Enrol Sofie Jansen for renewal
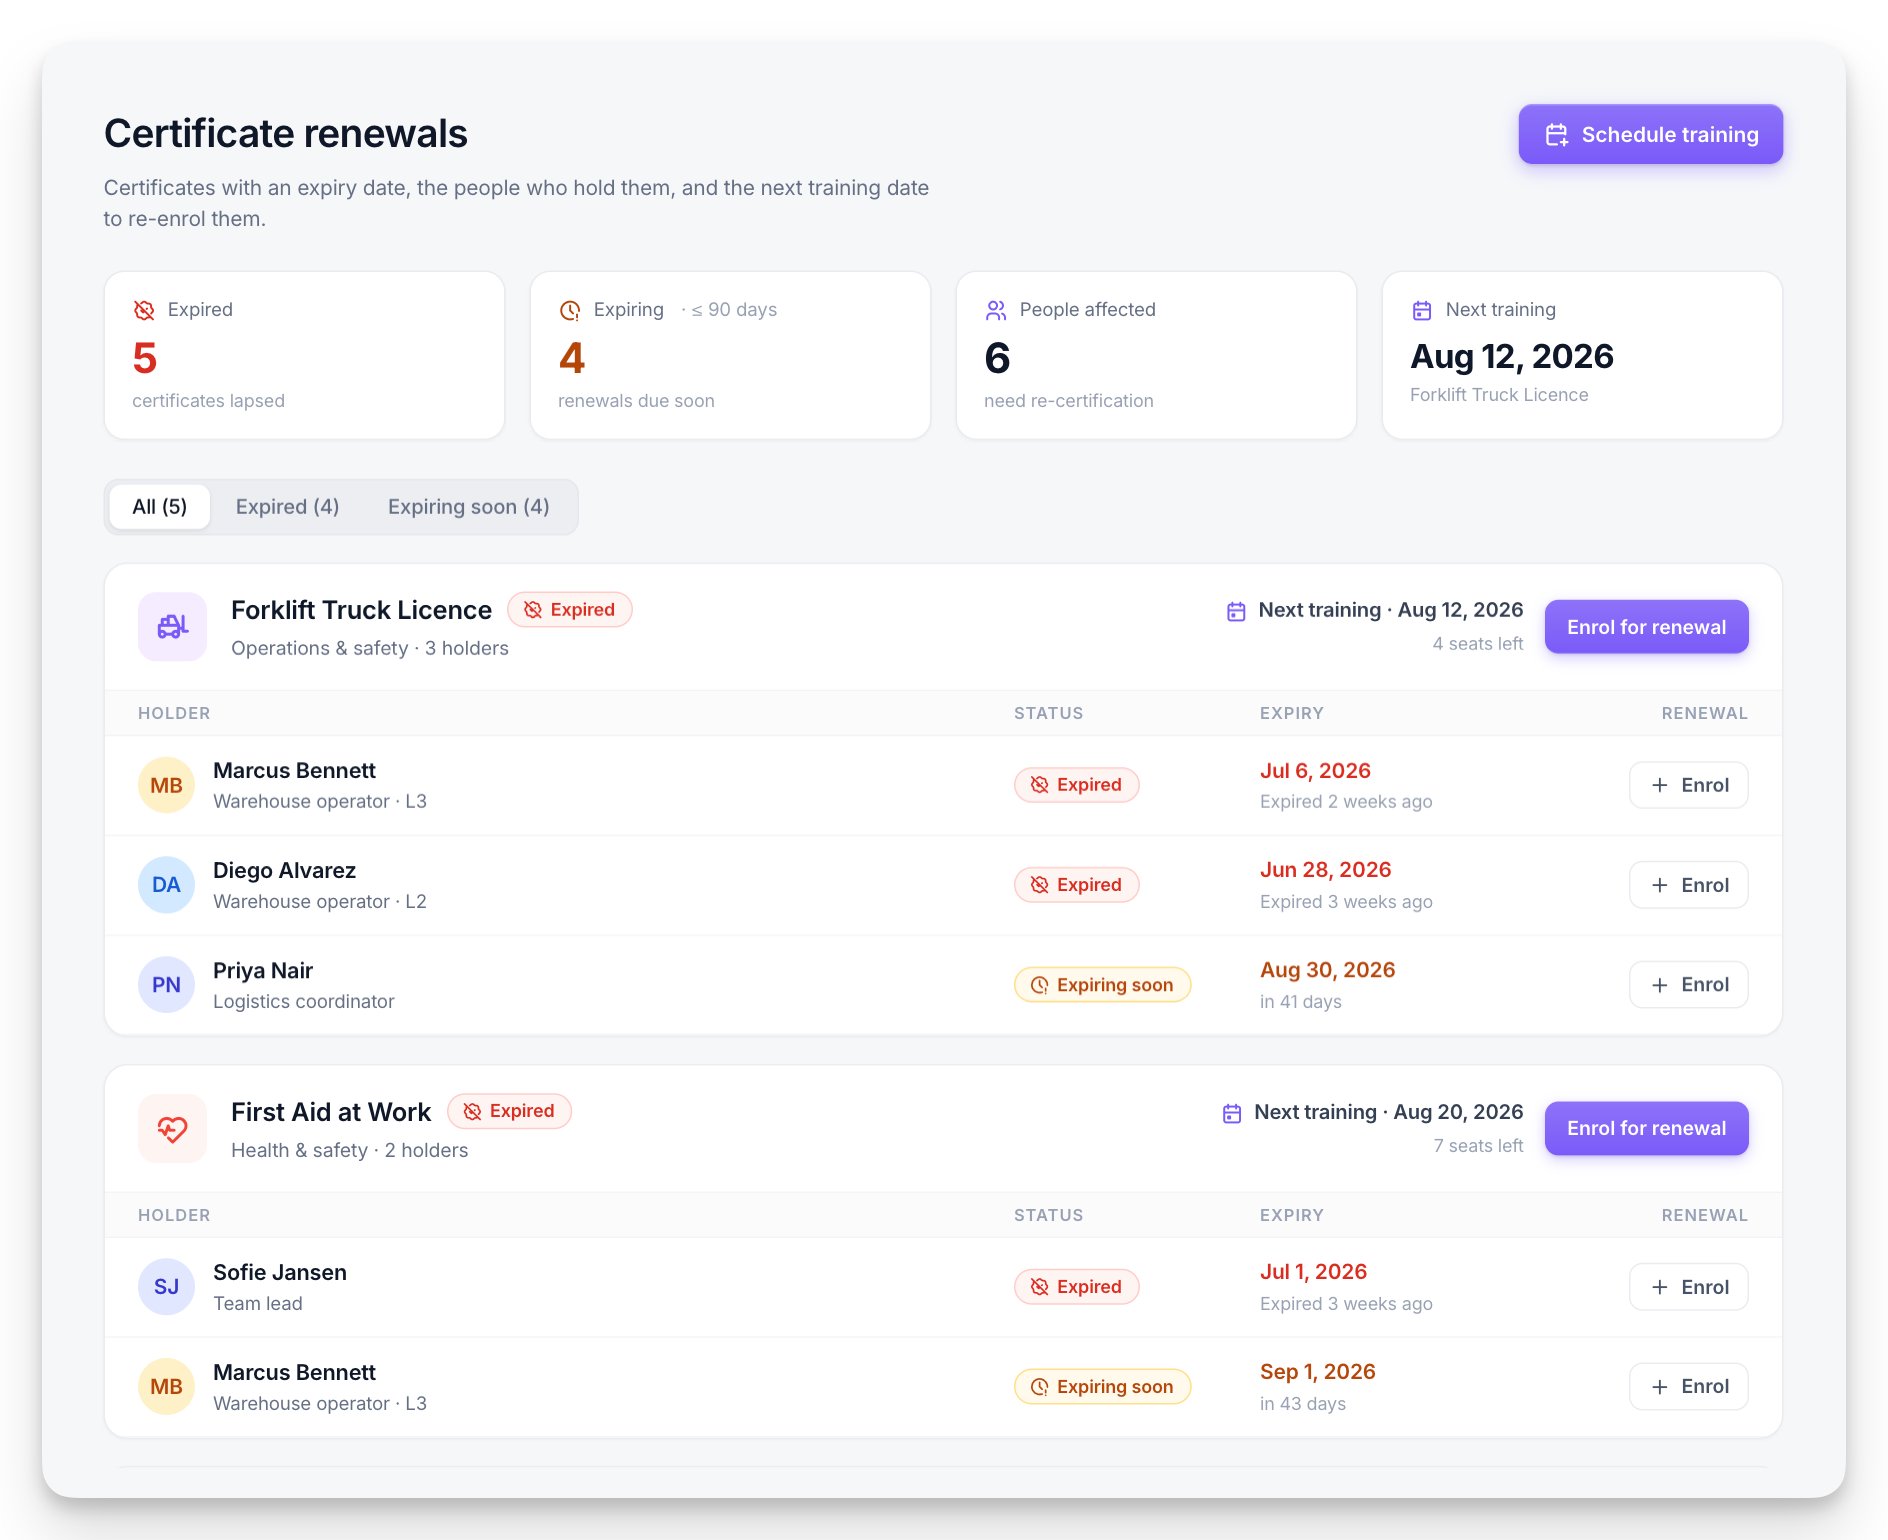 coord(1689,1287)
